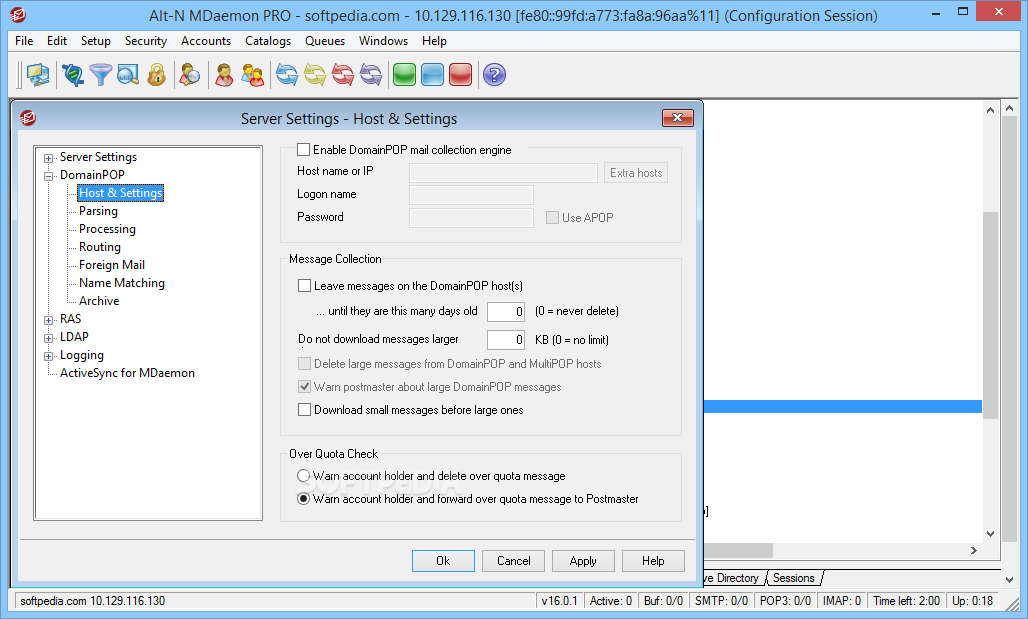Select Foreign Mail in the settings tree
1028x619 pixels.
click(111, 265)
